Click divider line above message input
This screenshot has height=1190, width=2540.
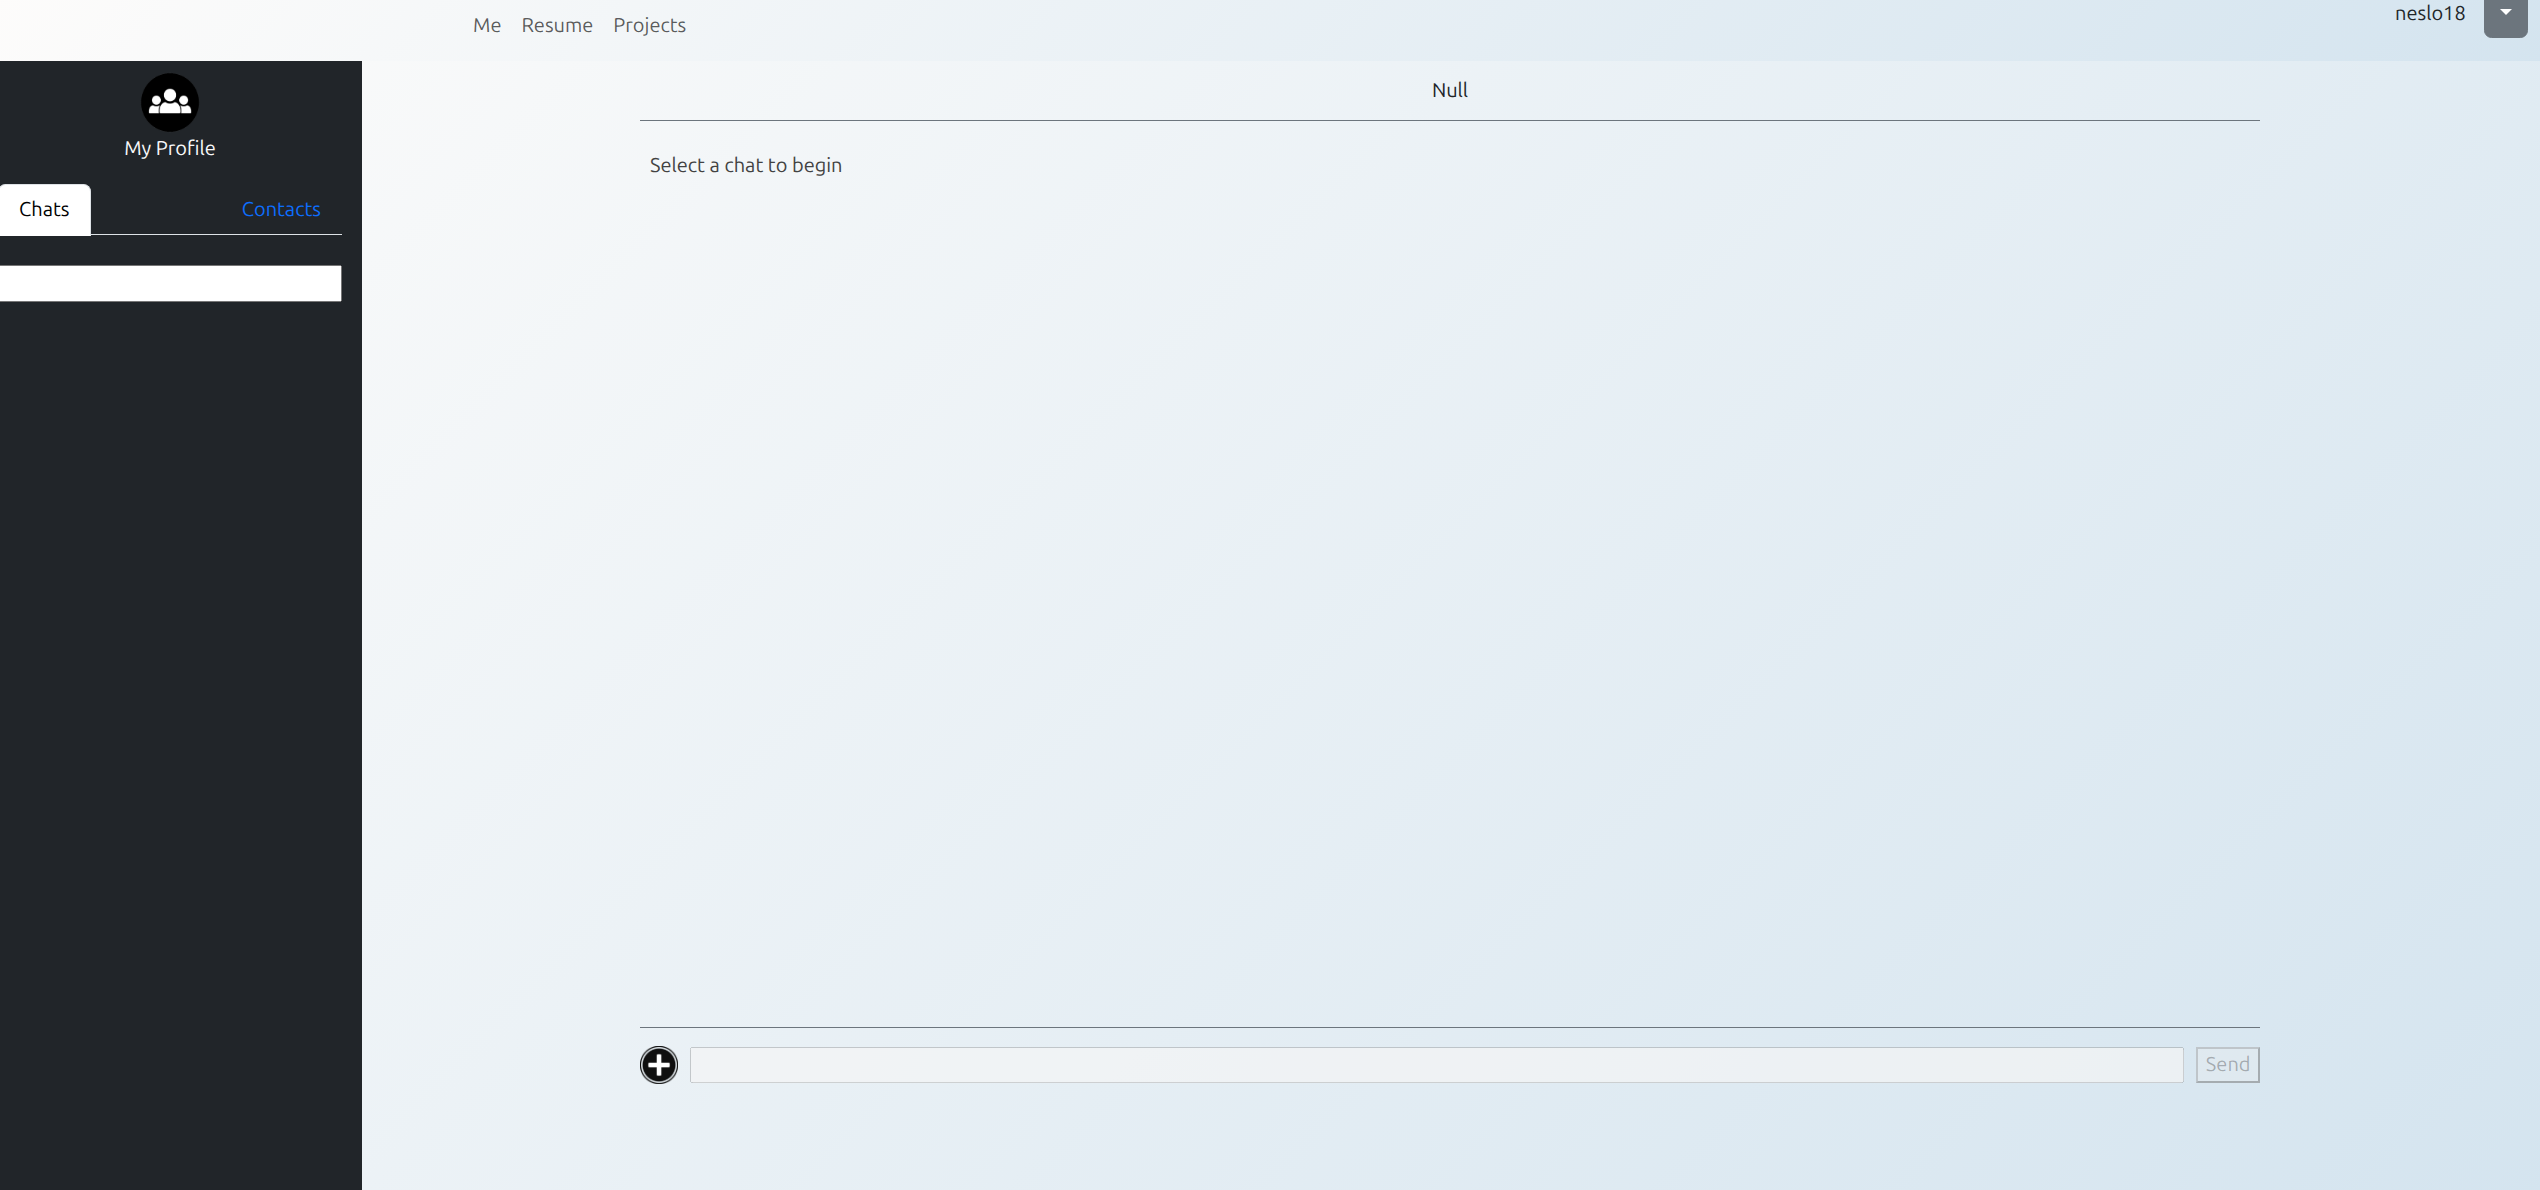(1449, 1027)
